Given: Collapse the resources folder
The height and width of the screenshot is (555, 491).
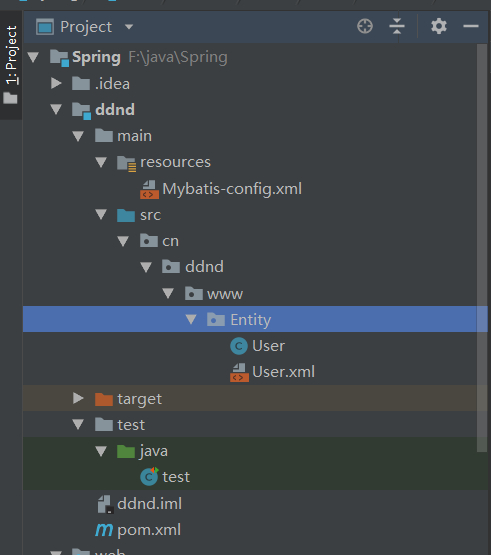Looking at the screenshot, I should coord(101,162).
